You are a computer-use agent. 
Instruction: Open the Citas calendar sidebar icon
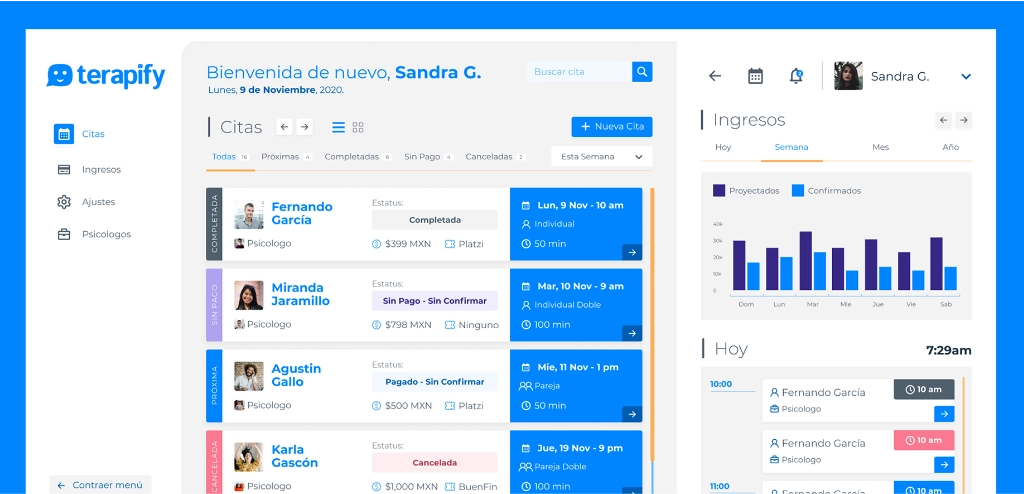63,134
